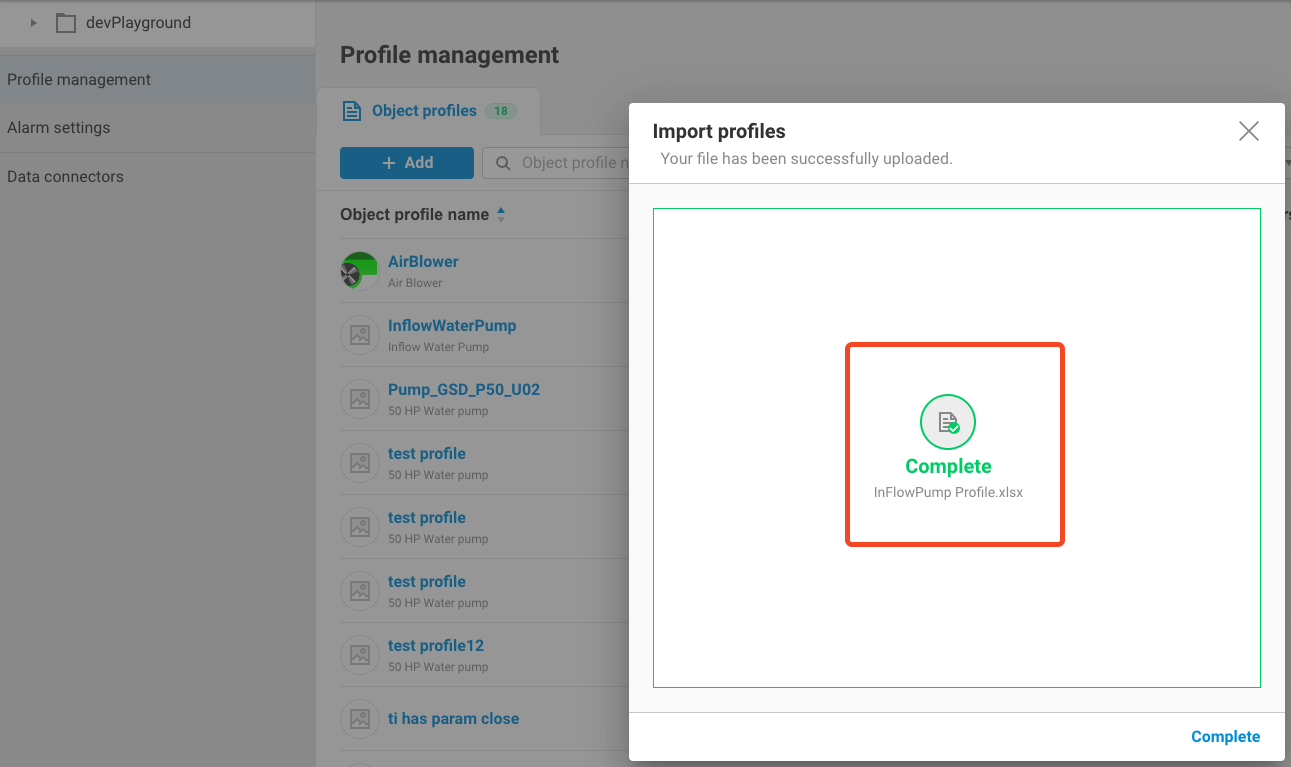Click the devPlayground folder icon

66,22
